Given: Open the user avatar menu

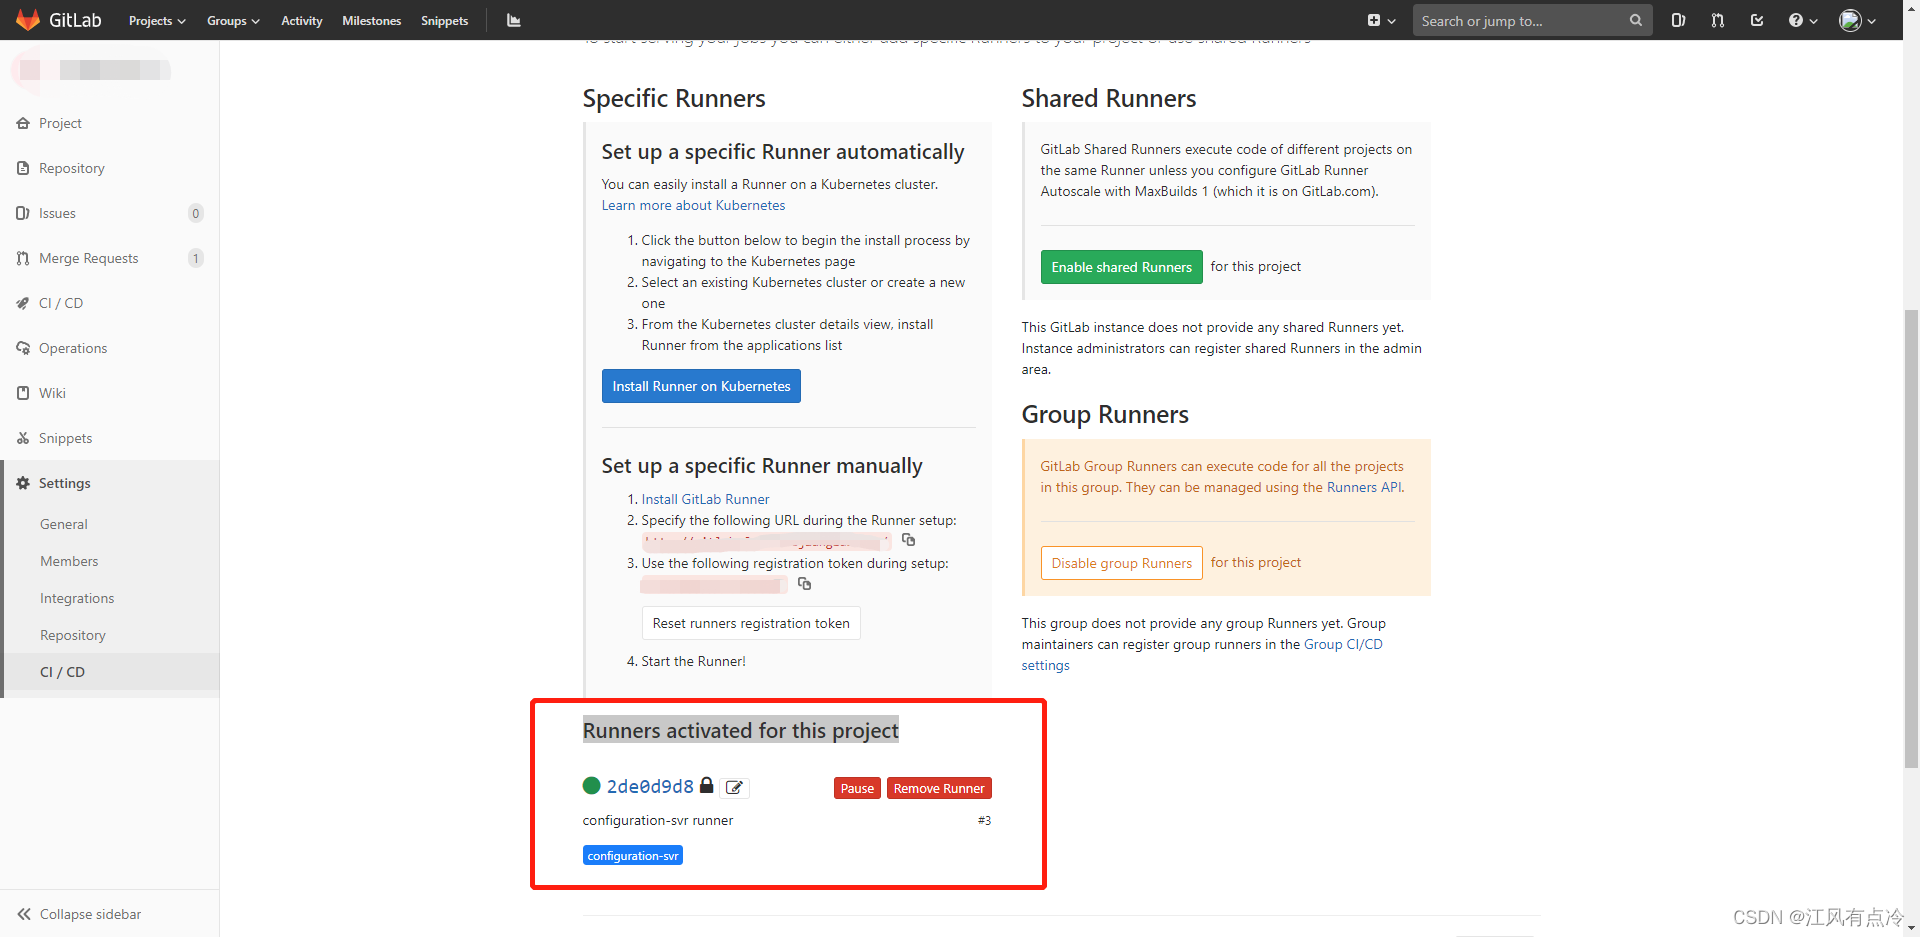Looking at the screenshot, I should click(x=1857, y=20).
